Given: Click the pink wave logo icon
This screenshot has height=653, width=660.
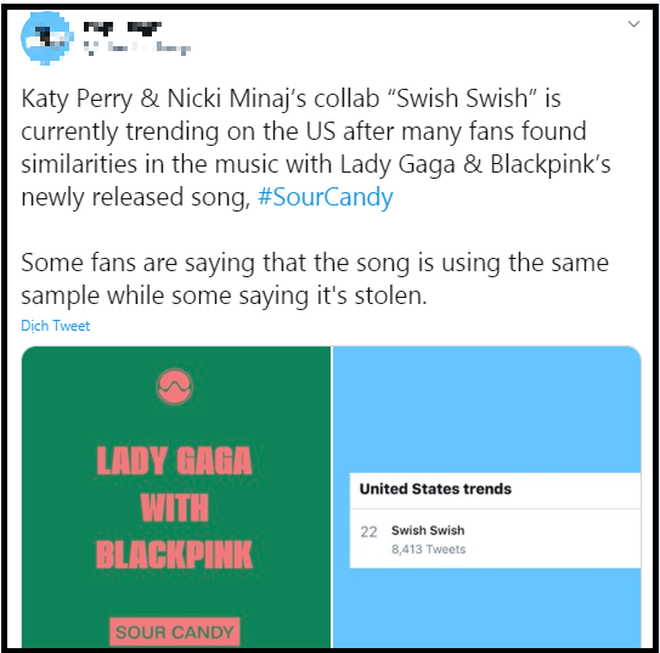Looking at the screenshot, I should pos(174,386).
